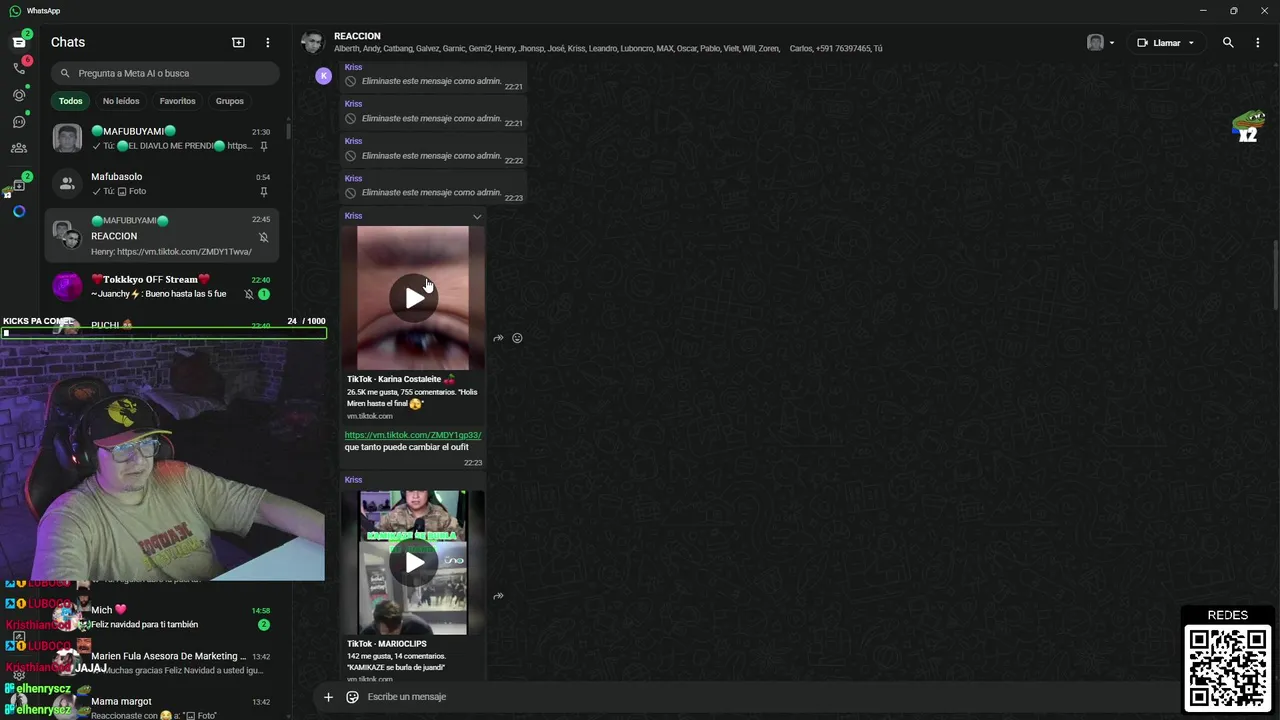Open the Channels sidebar icon
The height and width of the screenshot is (720, 1280).
point(18,122)
